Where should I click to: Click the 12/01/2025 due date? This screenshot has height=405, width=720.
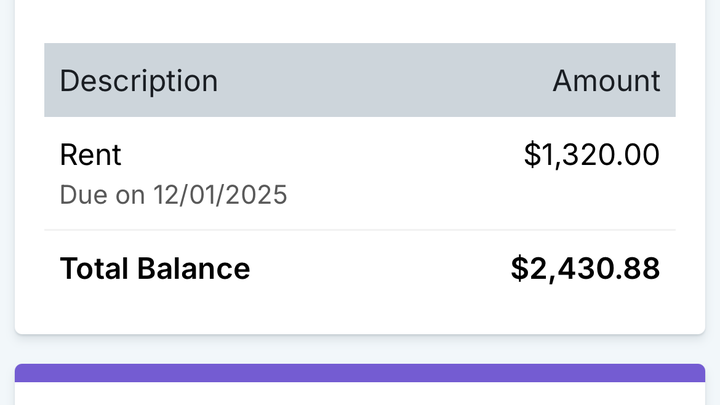(220, 194)
